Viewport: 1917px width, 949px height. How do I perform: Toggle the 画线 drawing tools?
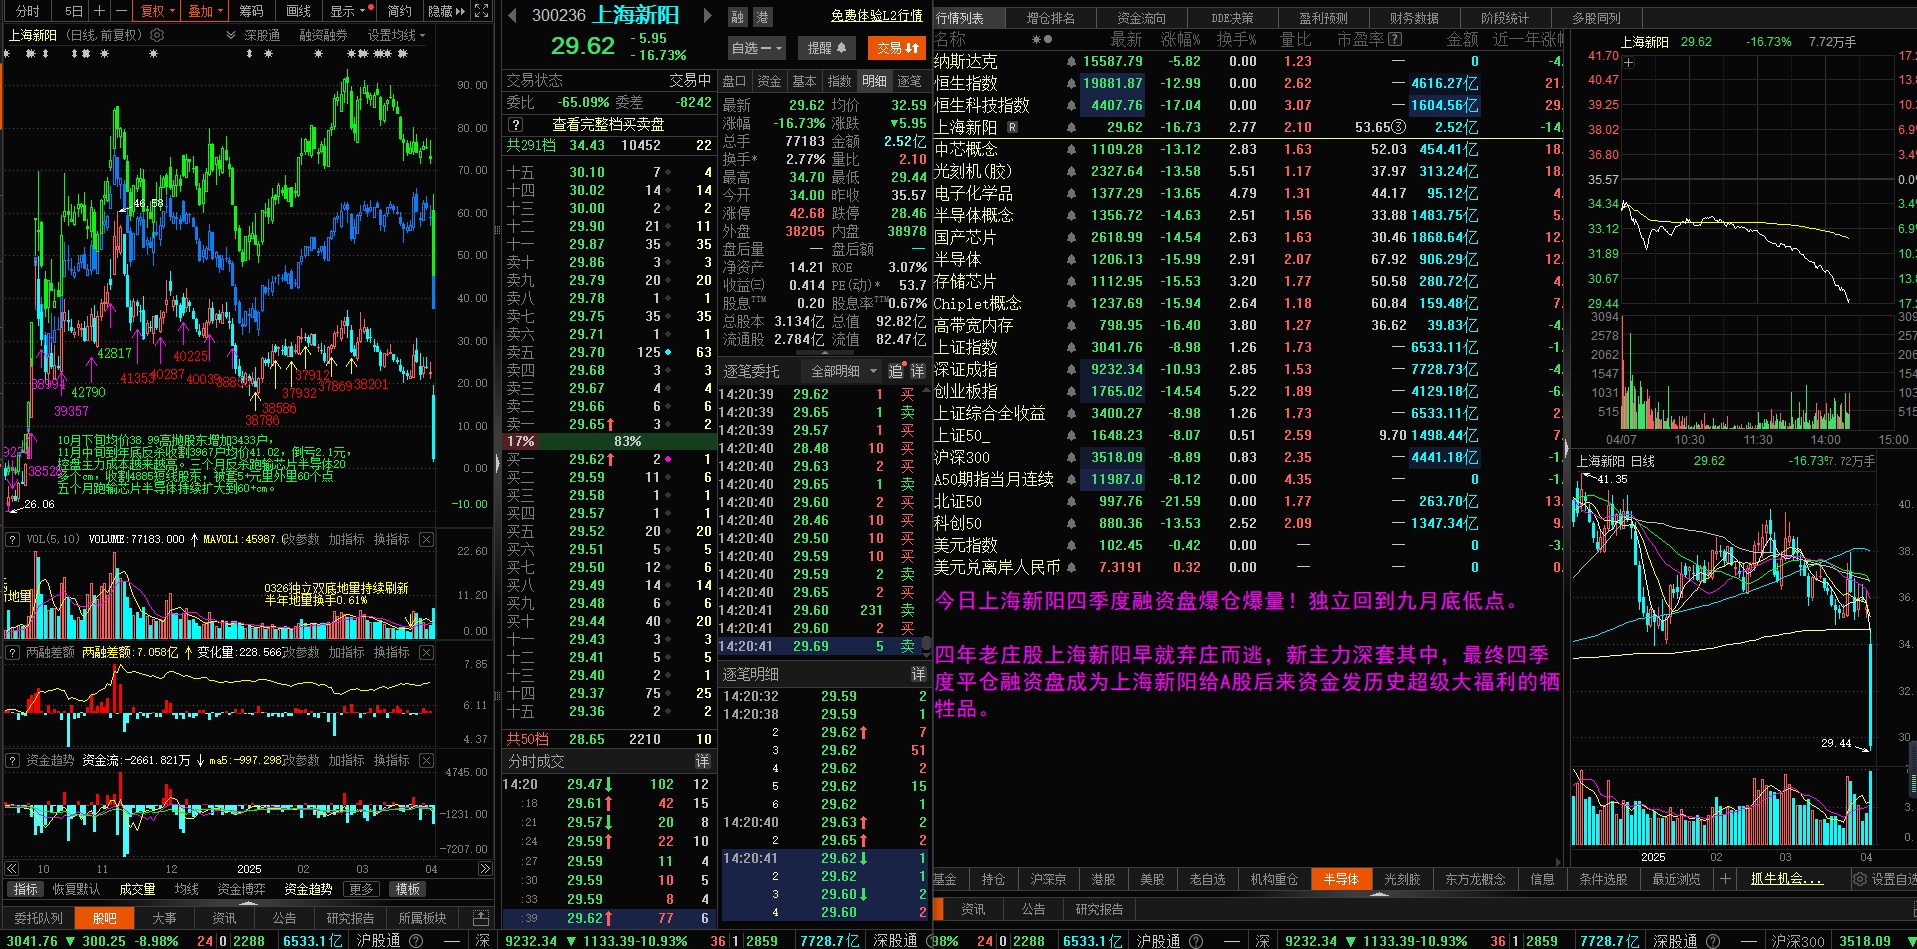click(x=298, y=11)
